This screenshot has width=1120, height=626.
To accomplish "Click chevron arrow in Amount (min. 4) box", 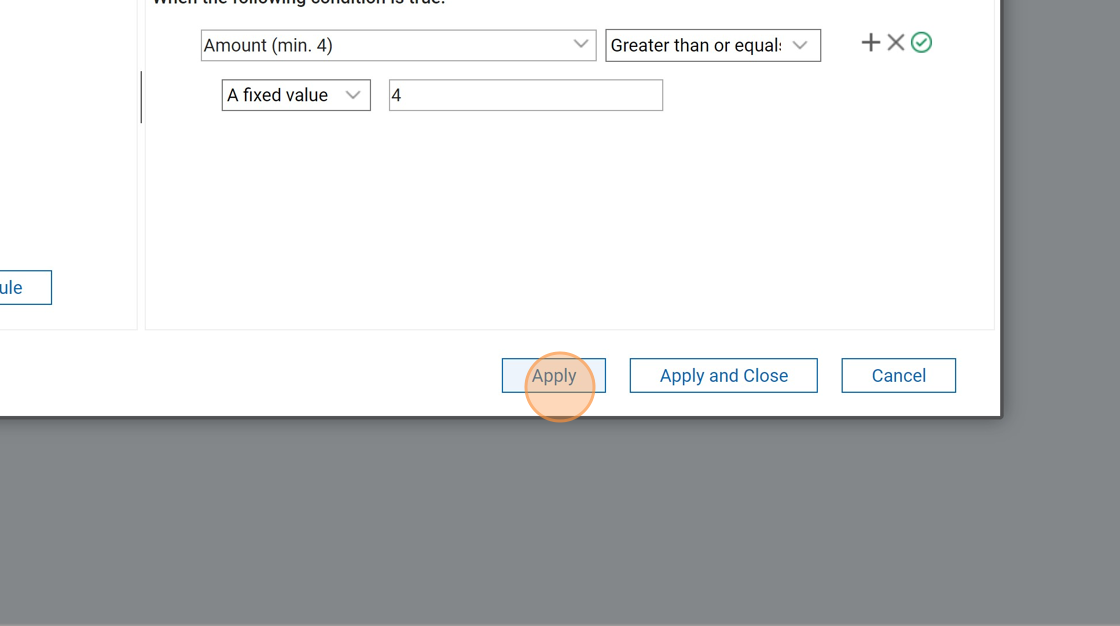I will pyautogui.click(x=580, y=45).
